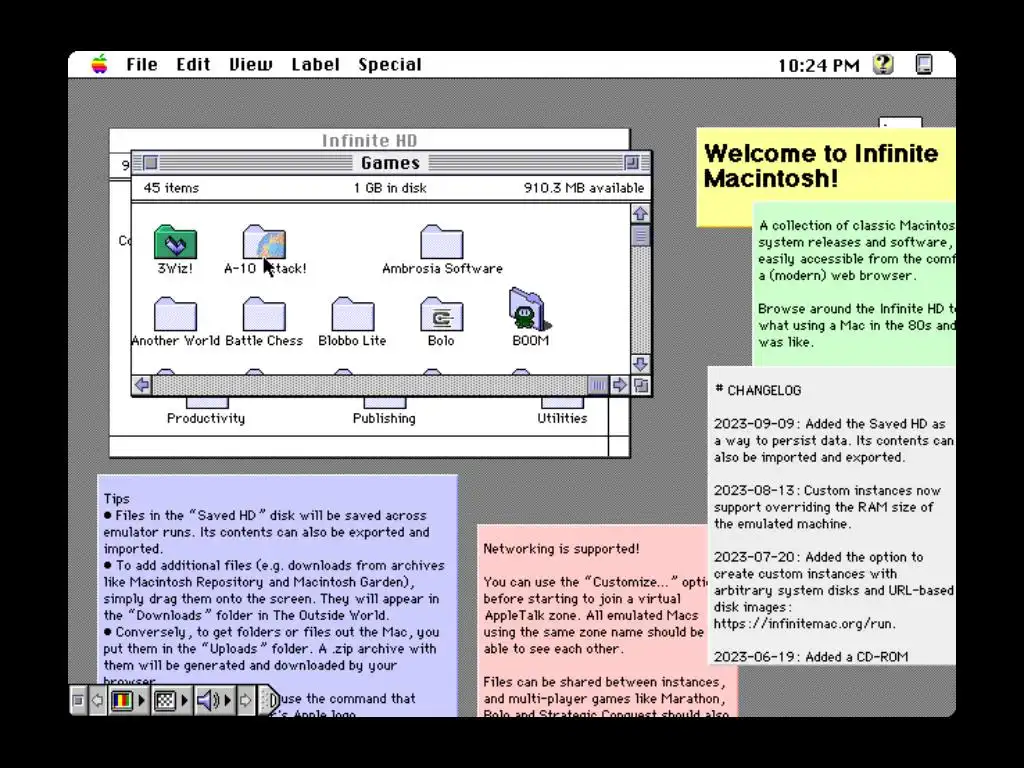Click the '1 GB in disk' status text
Image resolution: width=1024 pixels, height=768 pixels.
(390, 188)
